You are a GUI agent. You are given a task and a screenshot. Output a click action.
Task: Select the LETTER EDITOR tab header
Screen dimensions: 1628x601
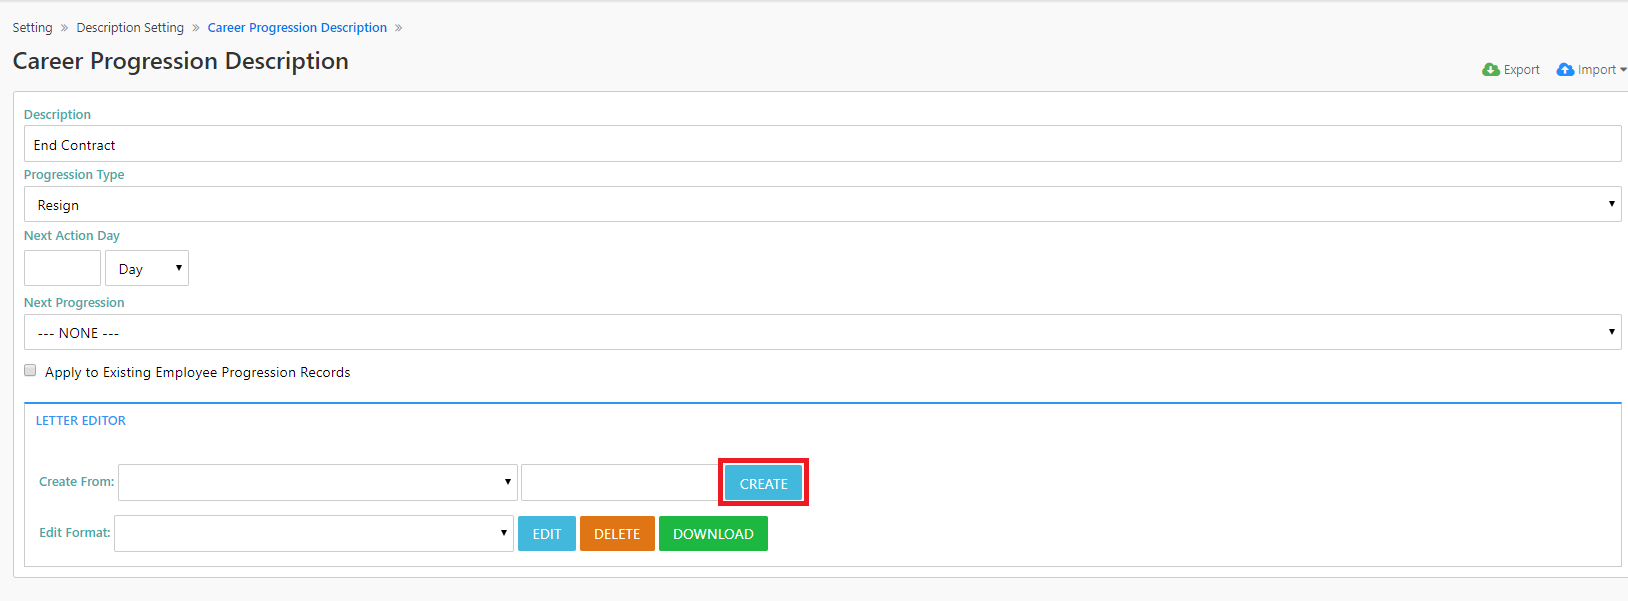click(x=81, y=421)
